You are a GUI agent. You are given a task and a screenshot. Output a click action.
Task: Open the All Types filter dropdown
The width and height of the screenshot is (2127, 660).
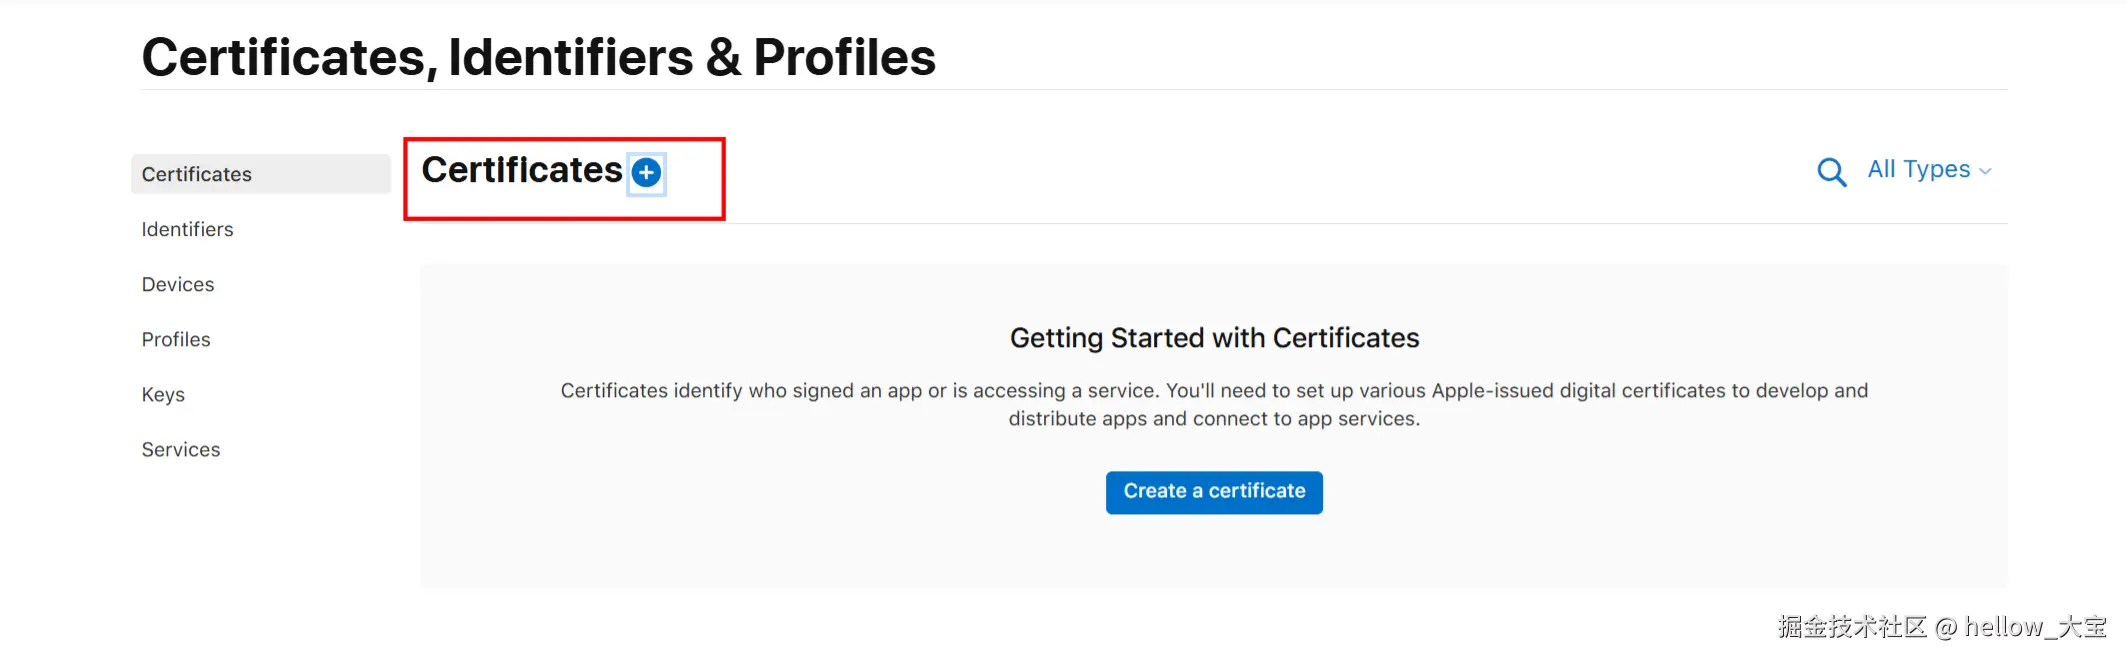click(x=1918, y=170)
